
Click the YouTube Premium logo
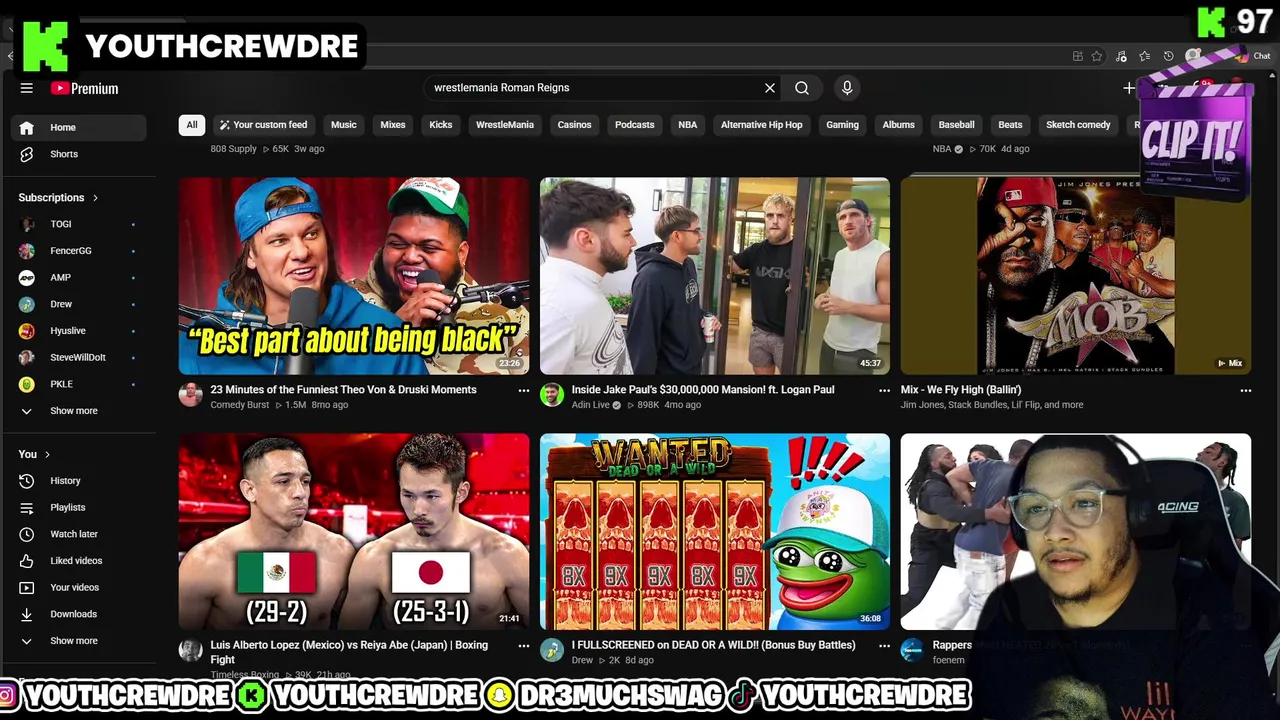click(x=84, y=88)
